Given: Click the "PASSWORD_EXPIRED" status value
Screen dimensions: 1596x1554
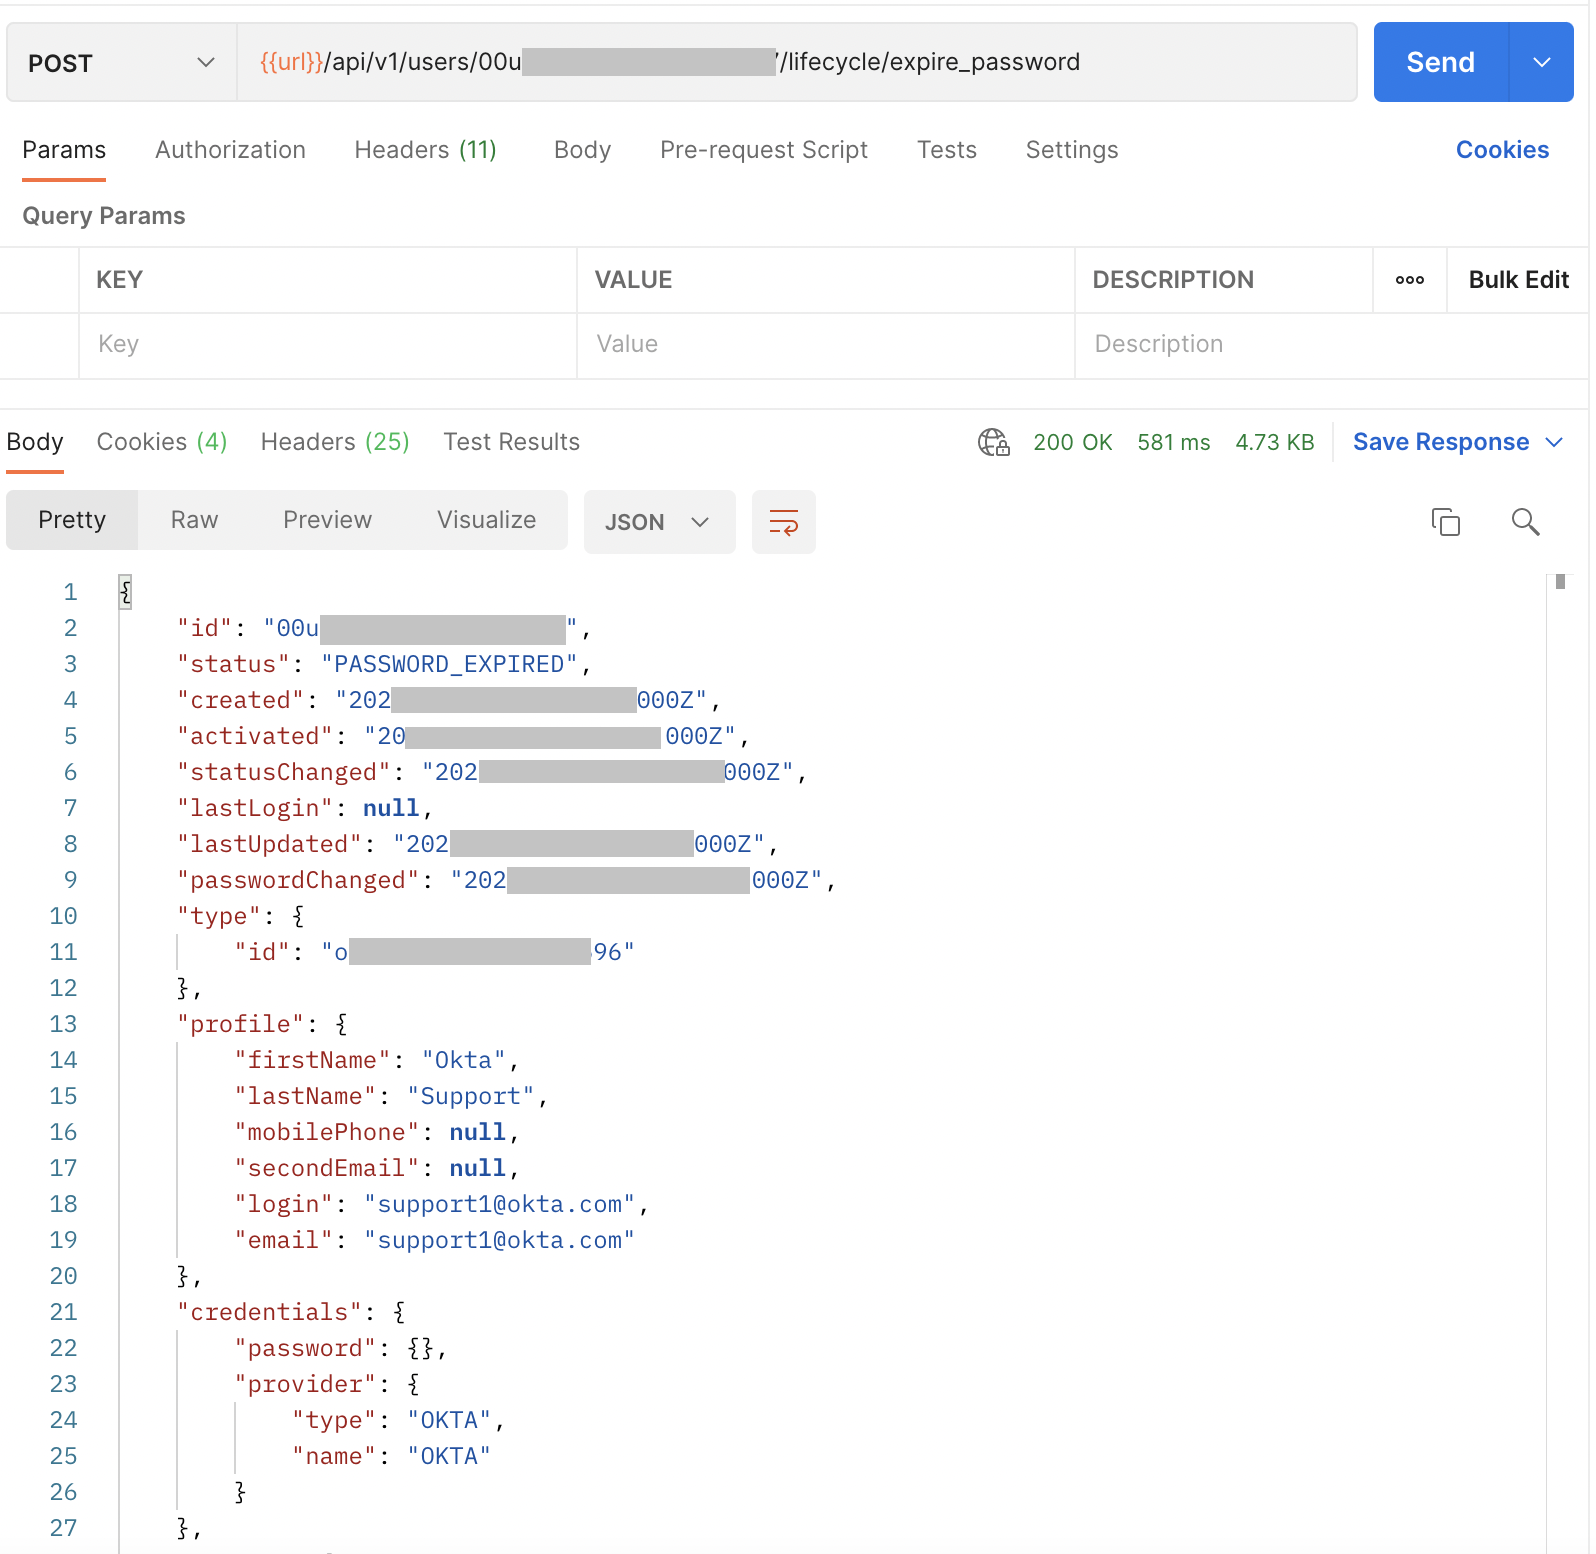Looking at the screenshot, I should (449, 664).
